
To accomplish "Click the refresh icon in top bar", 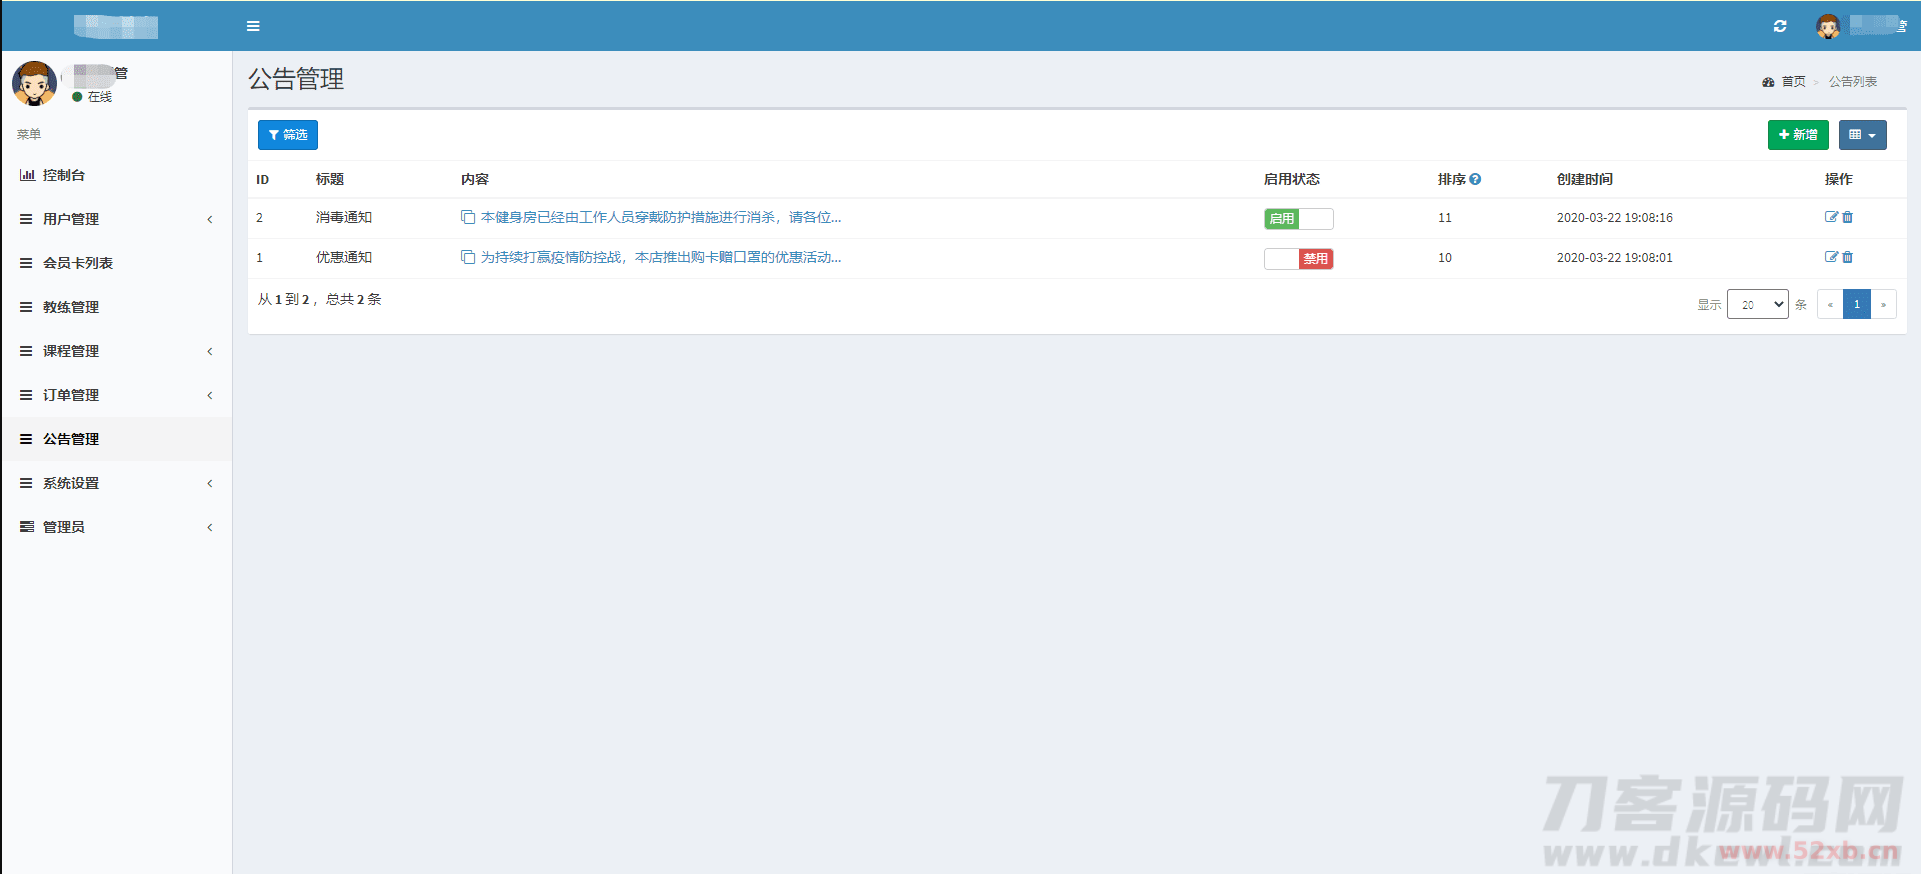I will click(x=1780, y=26).
